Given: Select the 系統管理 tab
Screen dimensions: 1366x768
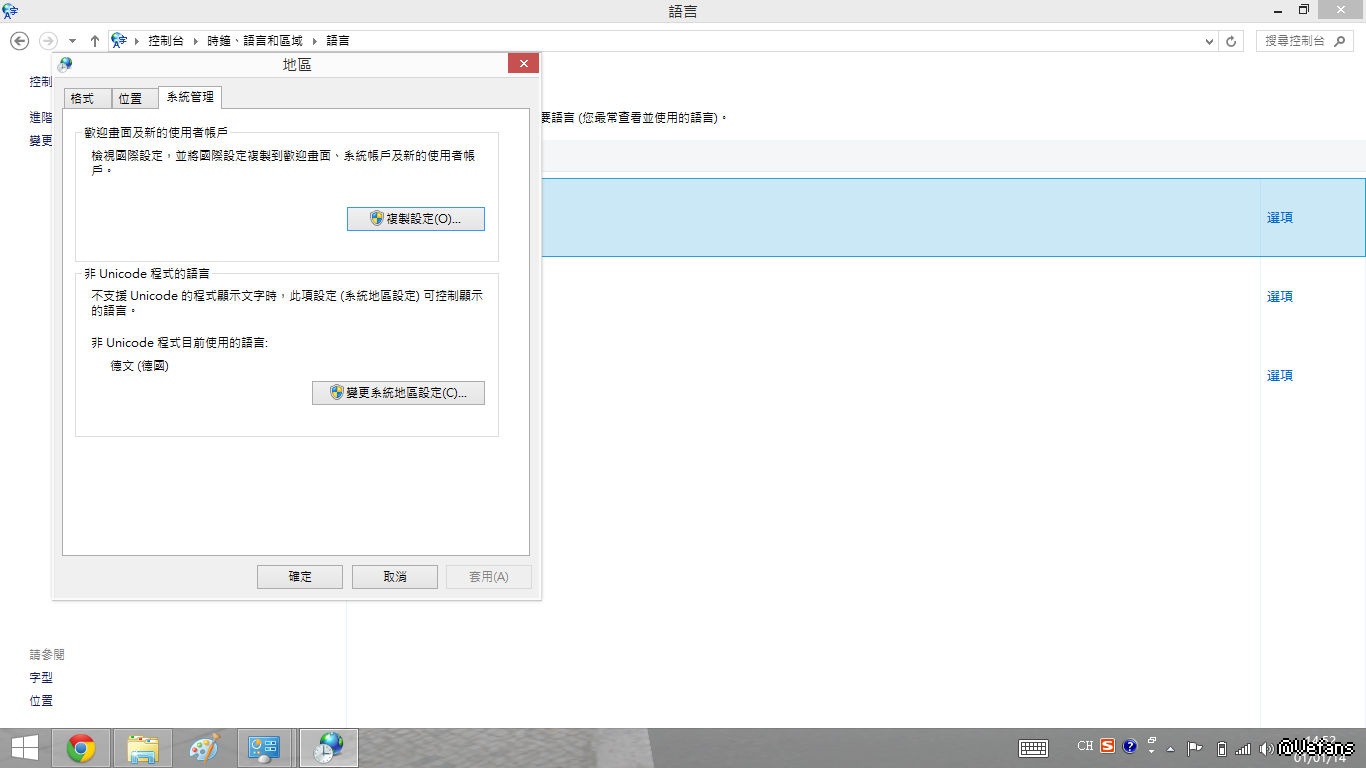Looking at the screenshot, I should (190, 97).
